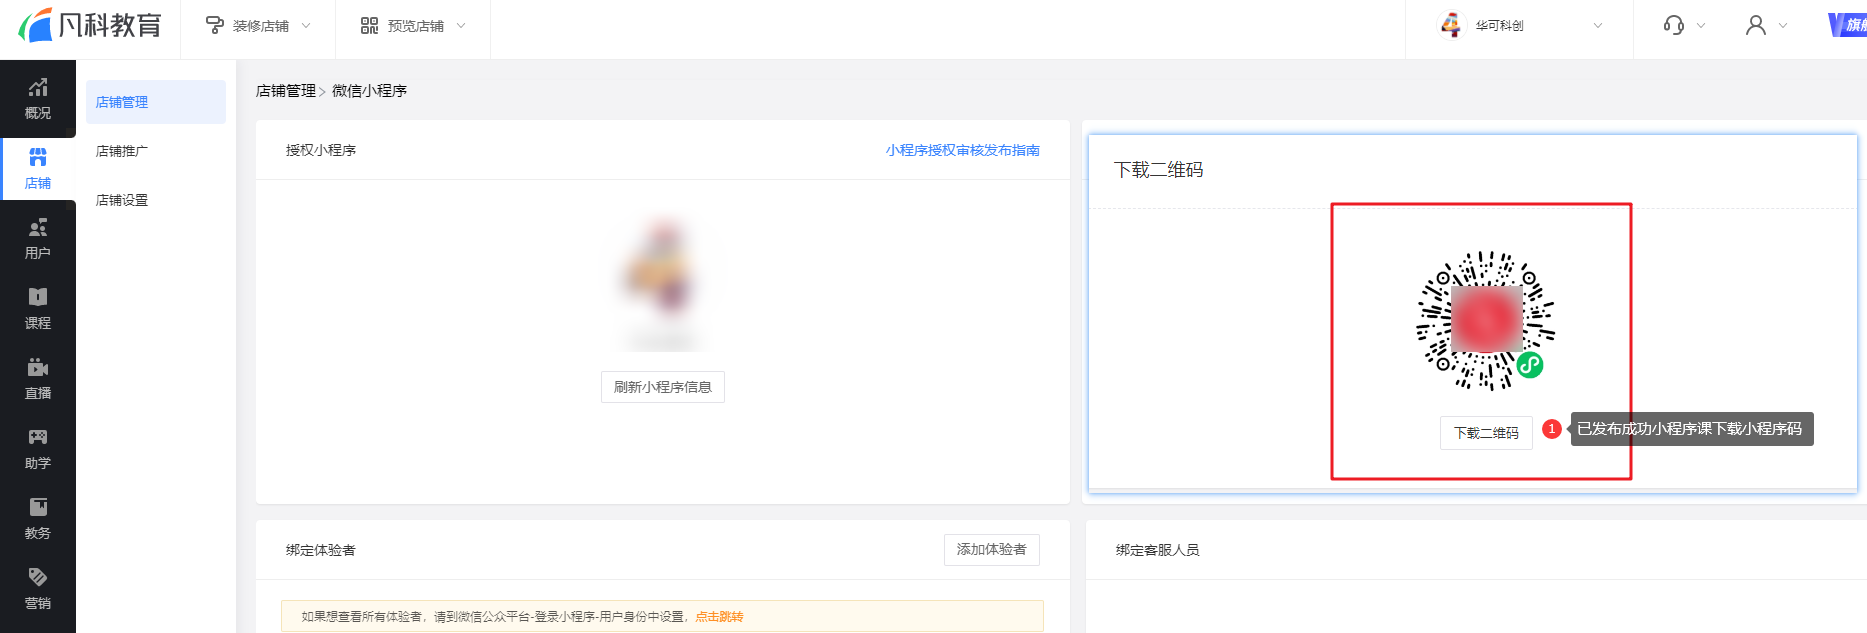Expand the 华可科创 account dropdown arrow
The width and height of the screenshot is (1867, 633).
[1598, 26]
